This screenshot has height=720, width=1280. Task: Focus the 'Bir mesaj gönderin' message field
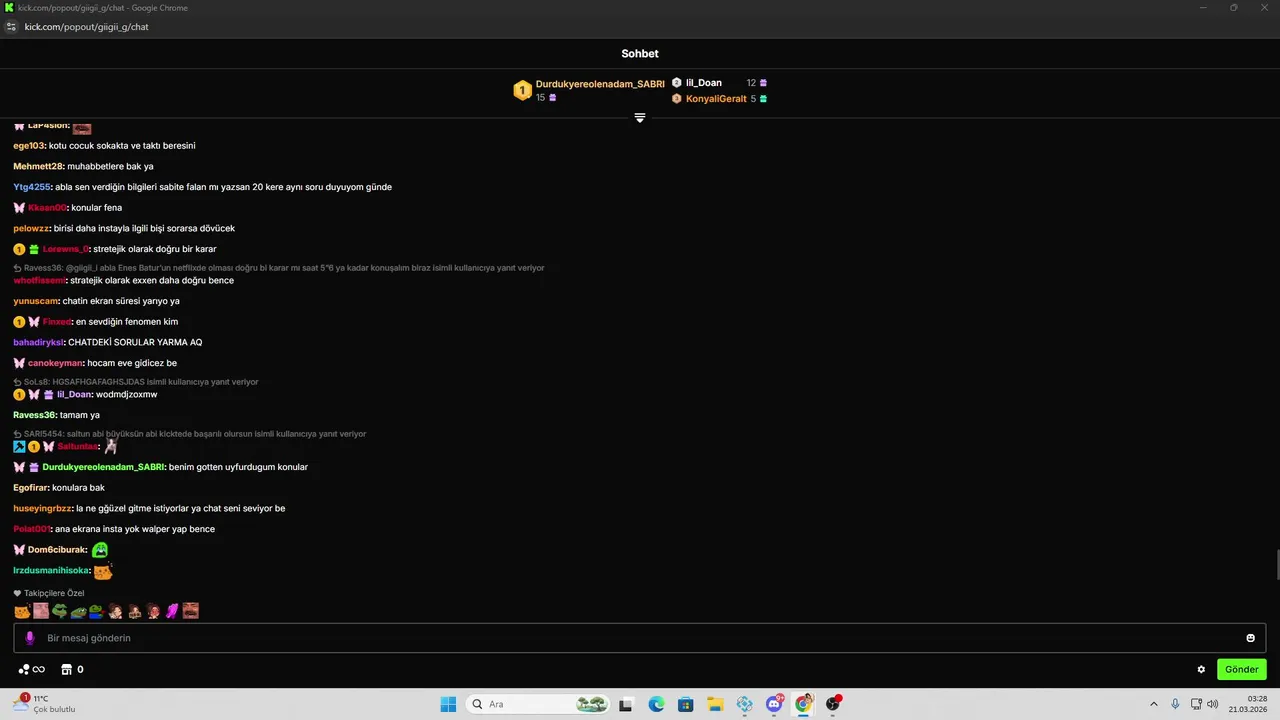coord(640,638)
